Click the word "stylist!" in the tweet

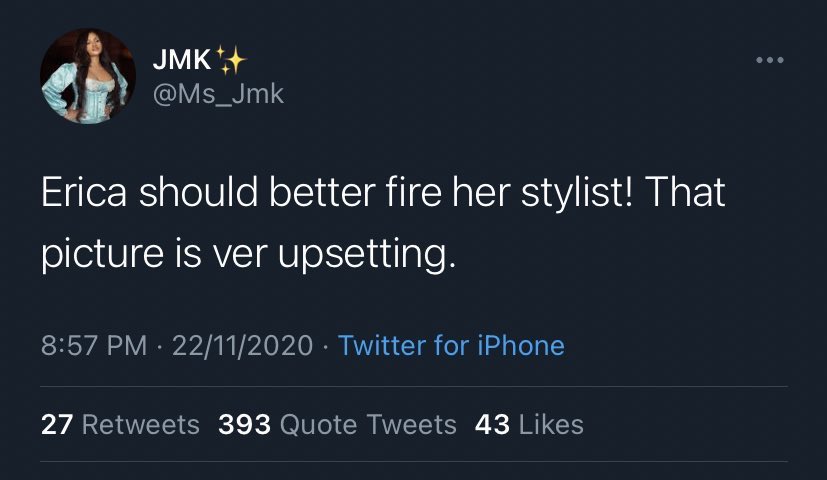click(x=577, y=193)
